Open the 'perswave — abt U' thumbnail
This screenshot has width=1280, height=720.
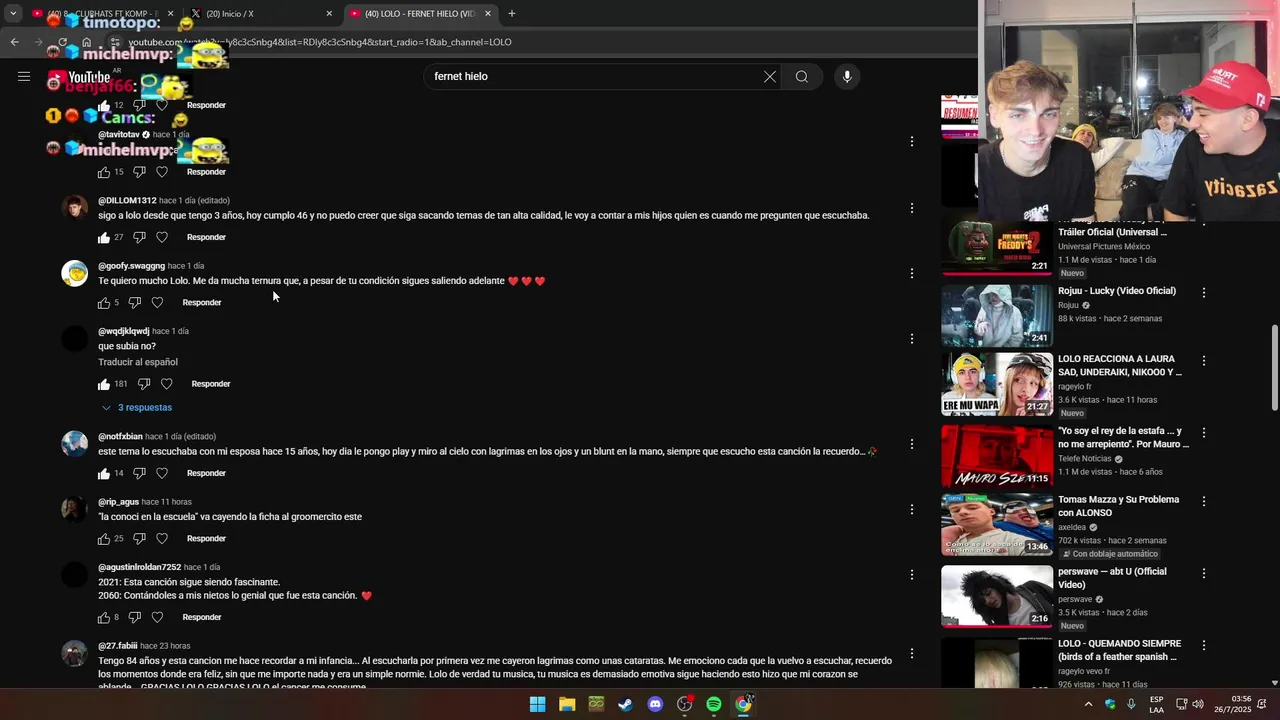click(x=997, y=596)
